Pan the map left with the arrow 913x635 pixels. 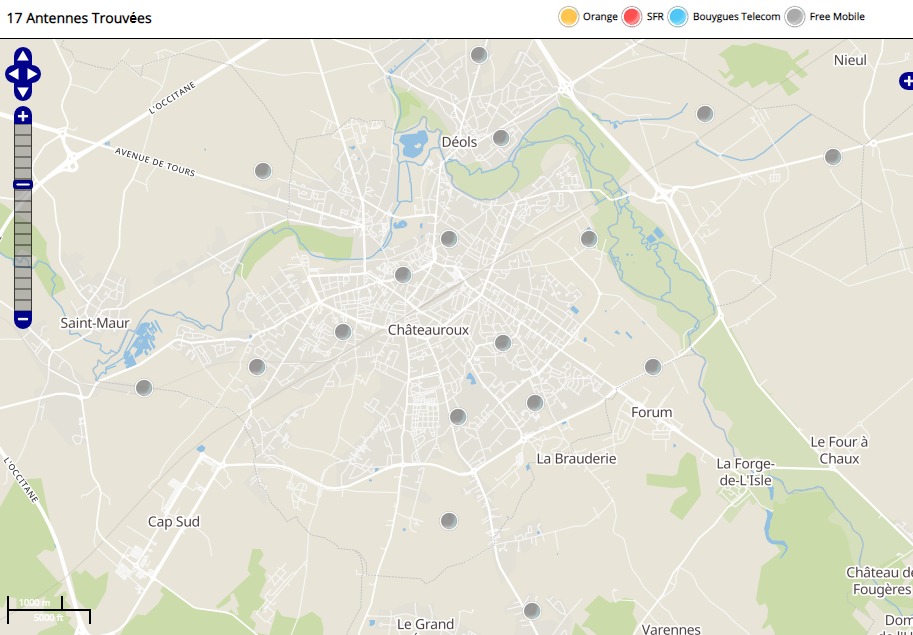click(12, 74)
